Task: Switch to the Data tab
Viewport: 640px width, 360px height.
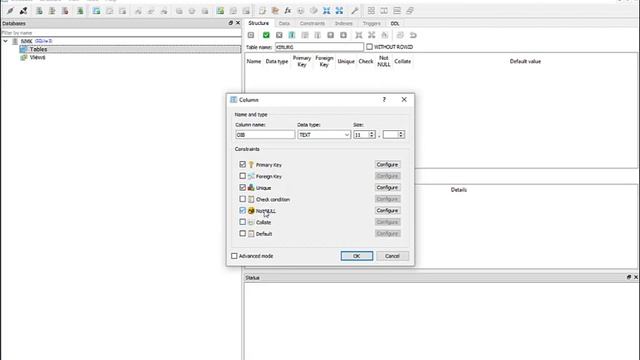Action: (x=284, y=23)
